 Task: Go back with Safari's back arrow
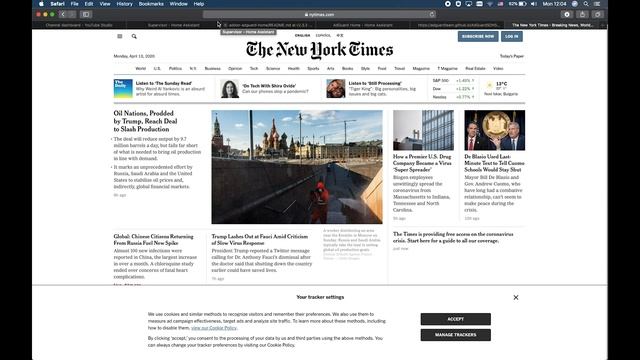62,14
